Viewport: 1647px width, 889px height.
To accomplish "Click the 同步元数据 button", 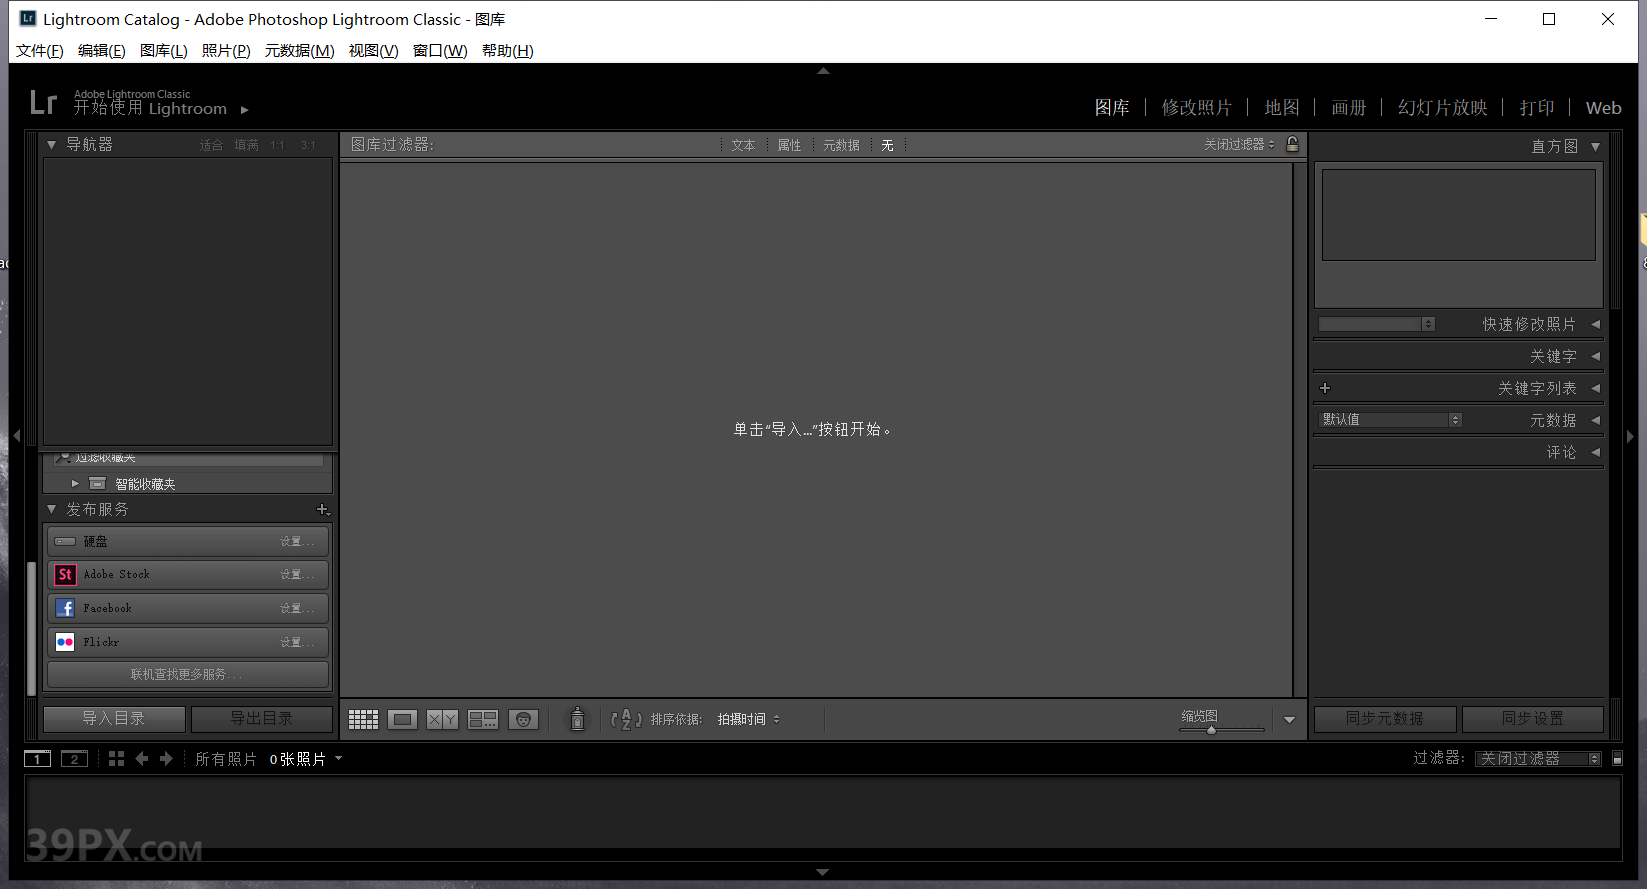I will (x=1385, y=719).
